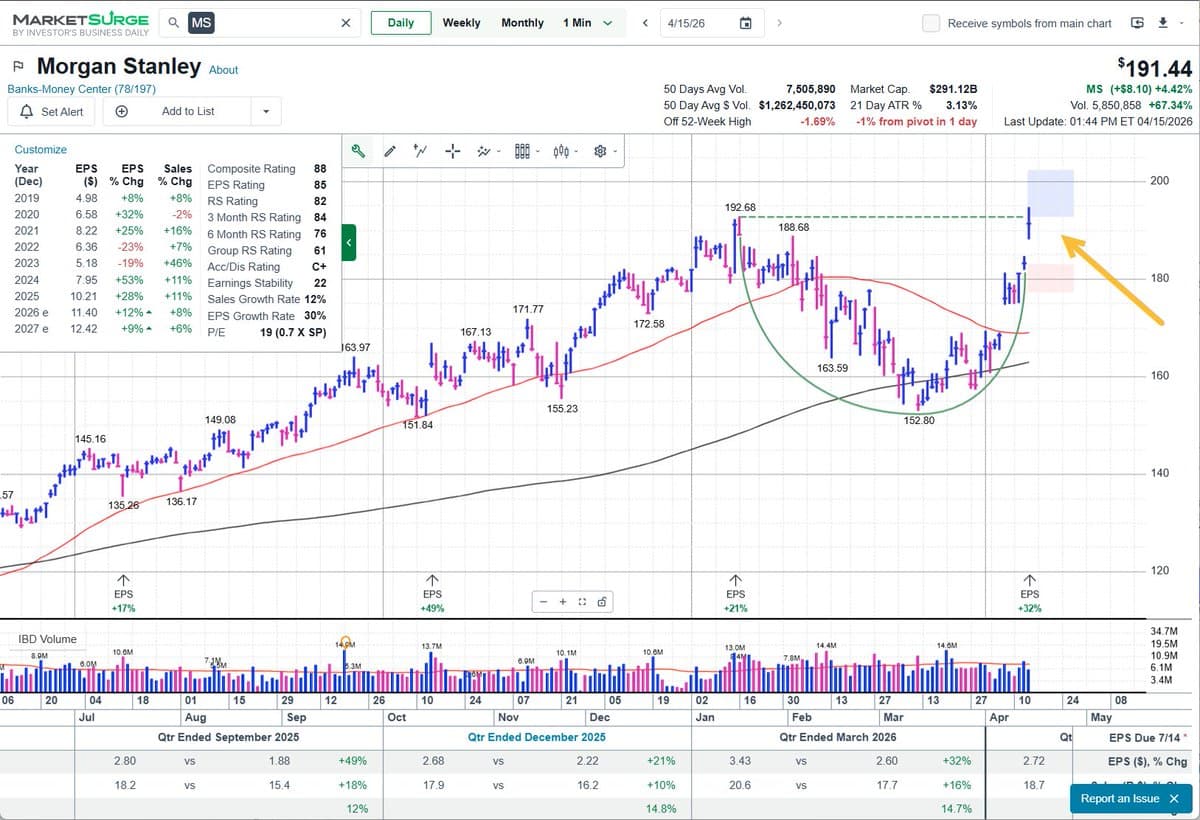Click the pattern recognition icon in the toolbar
Screen dimensions: 1200x820
tap(484, 151)
